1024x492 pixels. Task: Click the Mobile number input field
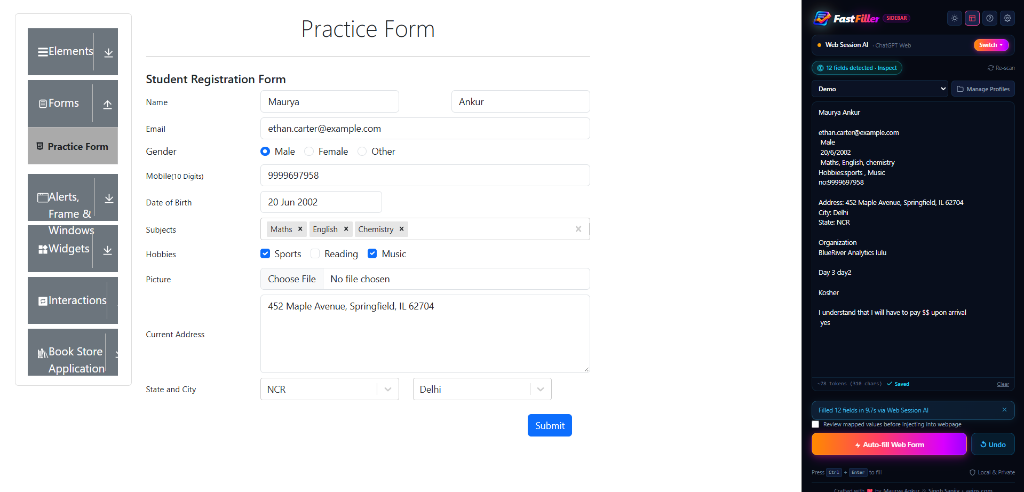(x=424, y=176)
